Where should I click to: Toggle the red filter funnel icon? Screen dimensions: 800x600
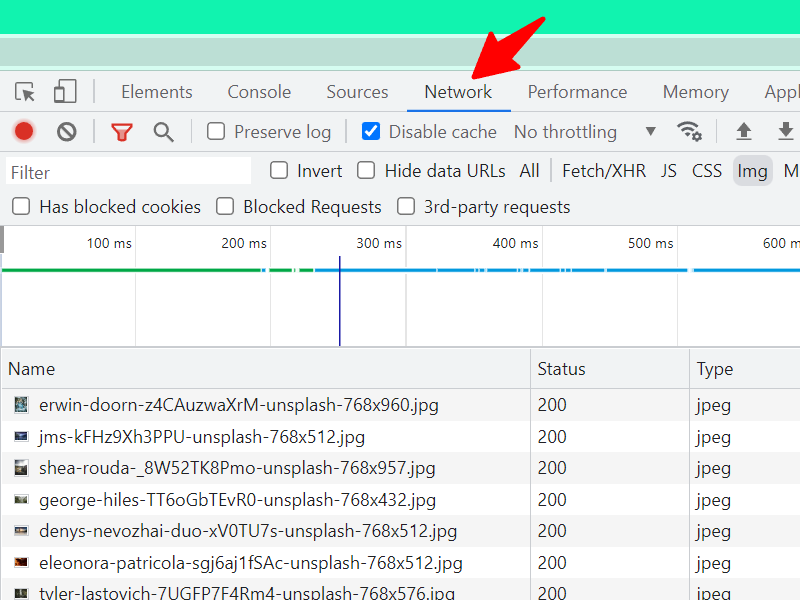pyautogui.click(x=122, y=132)
